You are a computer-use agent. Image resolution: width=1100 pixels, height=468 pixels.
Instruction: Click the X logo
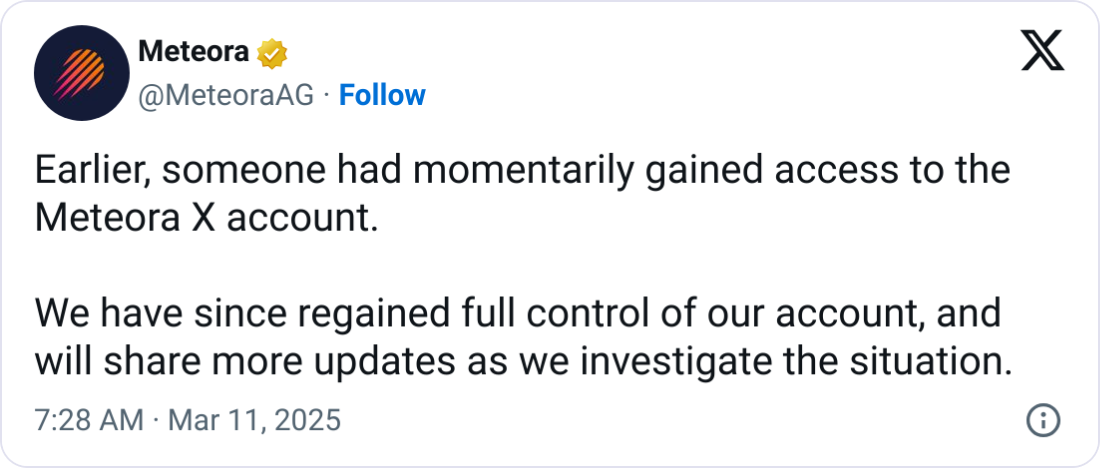pos(1042,52)
